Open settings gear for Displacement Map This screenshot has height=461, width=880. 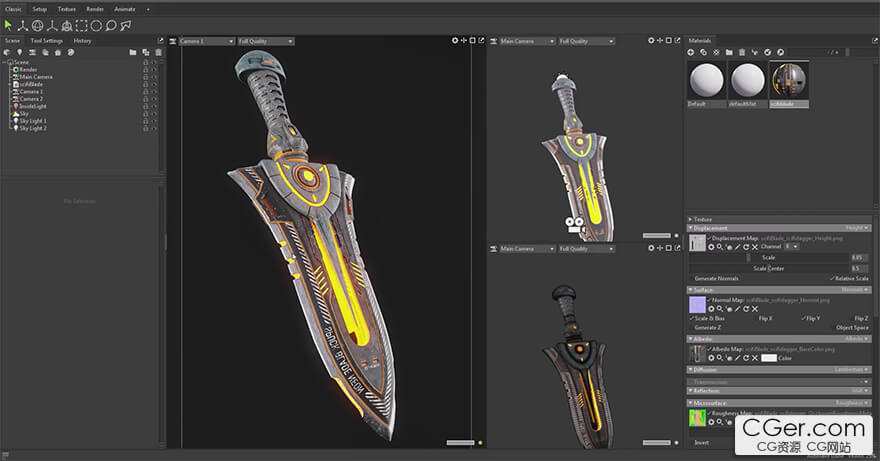(711, 247)
